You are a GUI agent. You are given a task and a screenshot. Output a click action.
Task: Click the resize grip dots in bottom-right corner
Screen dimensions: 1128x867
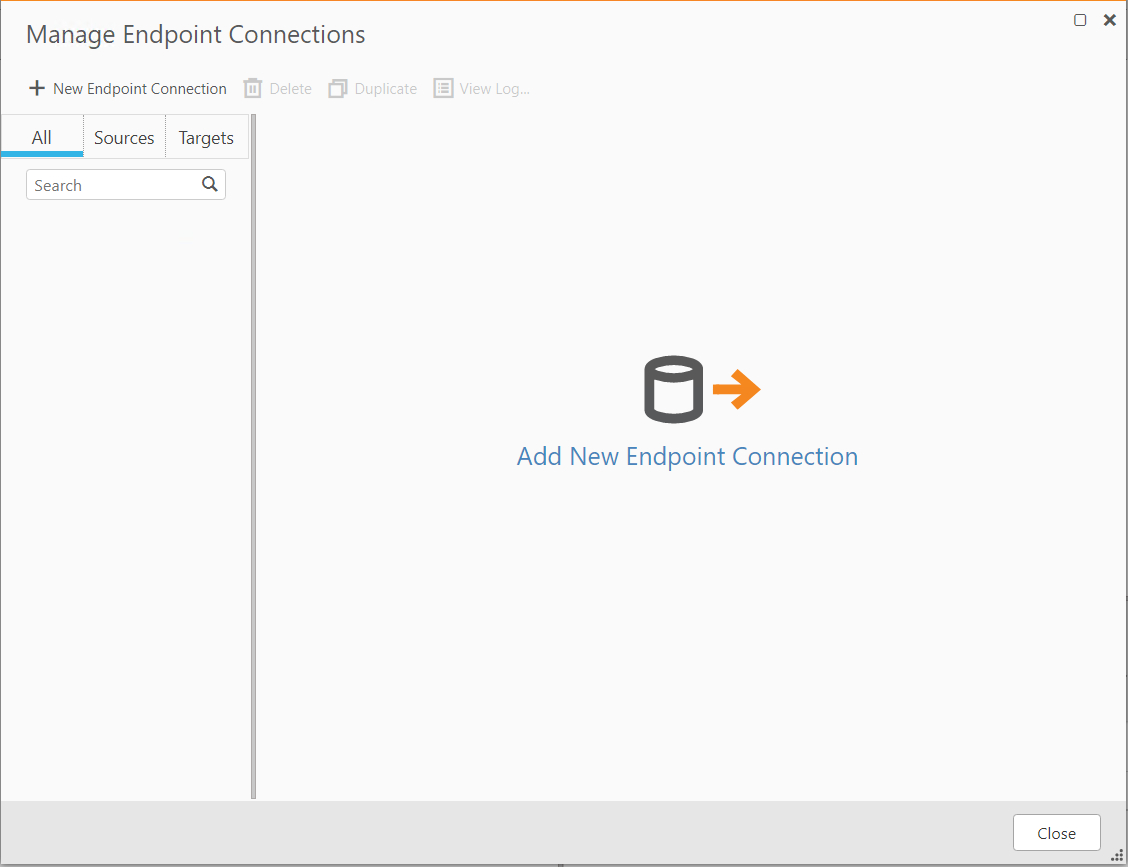[x=1119, y=857]
